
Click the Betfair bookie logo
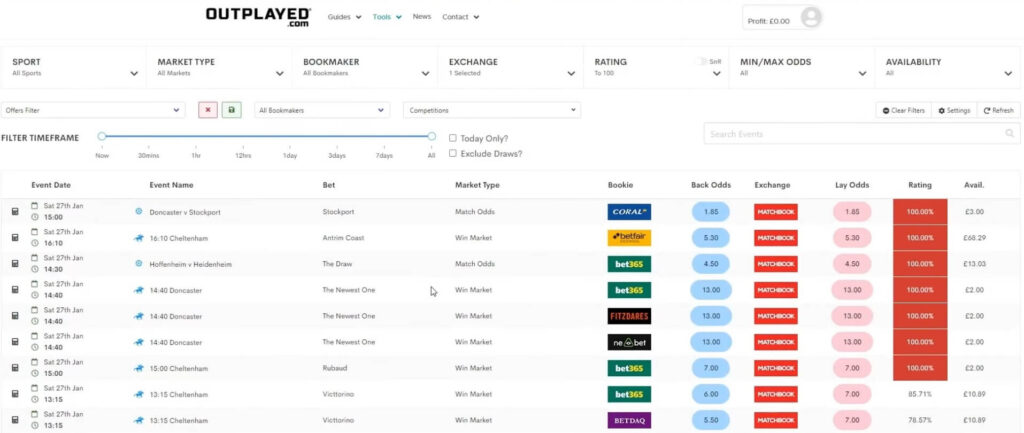point(629,238)
